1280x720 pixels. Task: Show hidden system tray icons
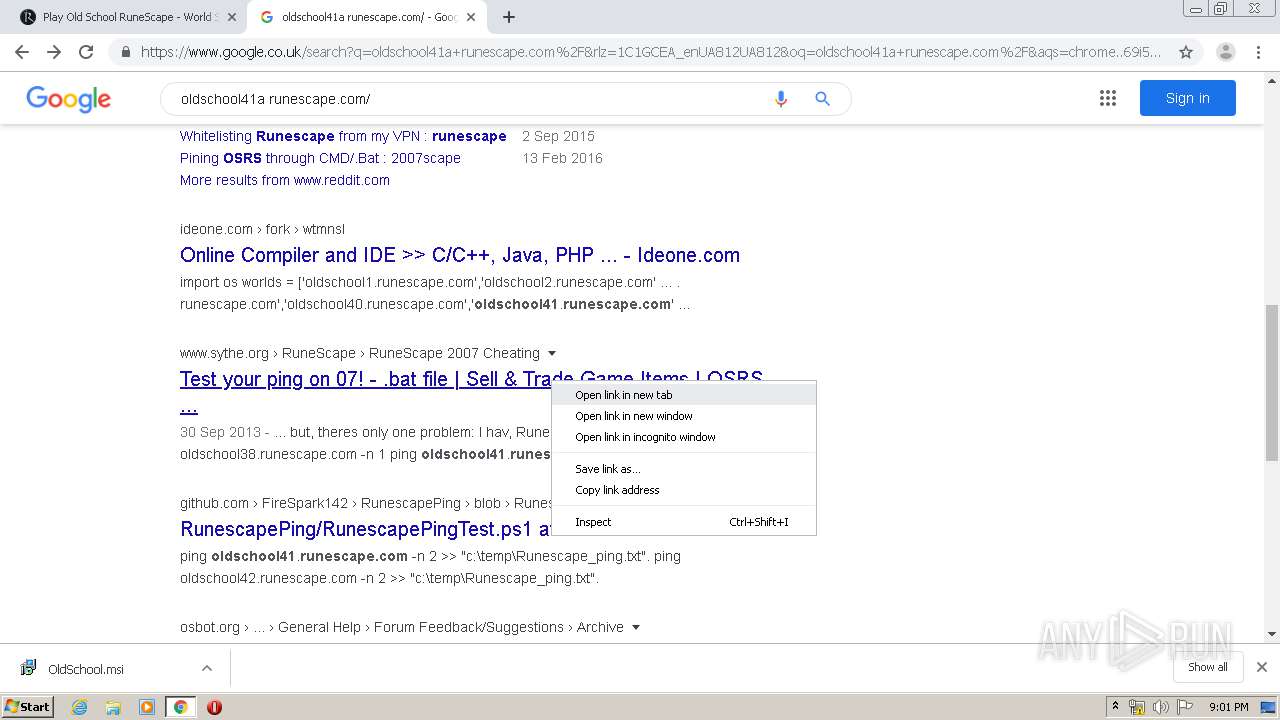(1115, 706)
